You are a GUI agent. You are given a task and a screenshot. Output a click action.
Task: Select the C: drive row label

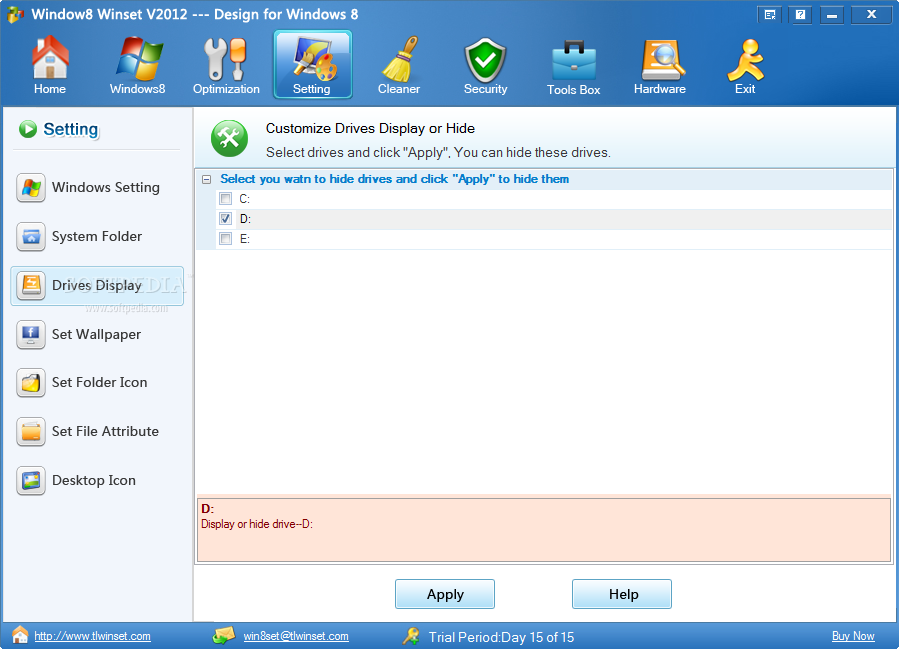(x=245, y=199)
